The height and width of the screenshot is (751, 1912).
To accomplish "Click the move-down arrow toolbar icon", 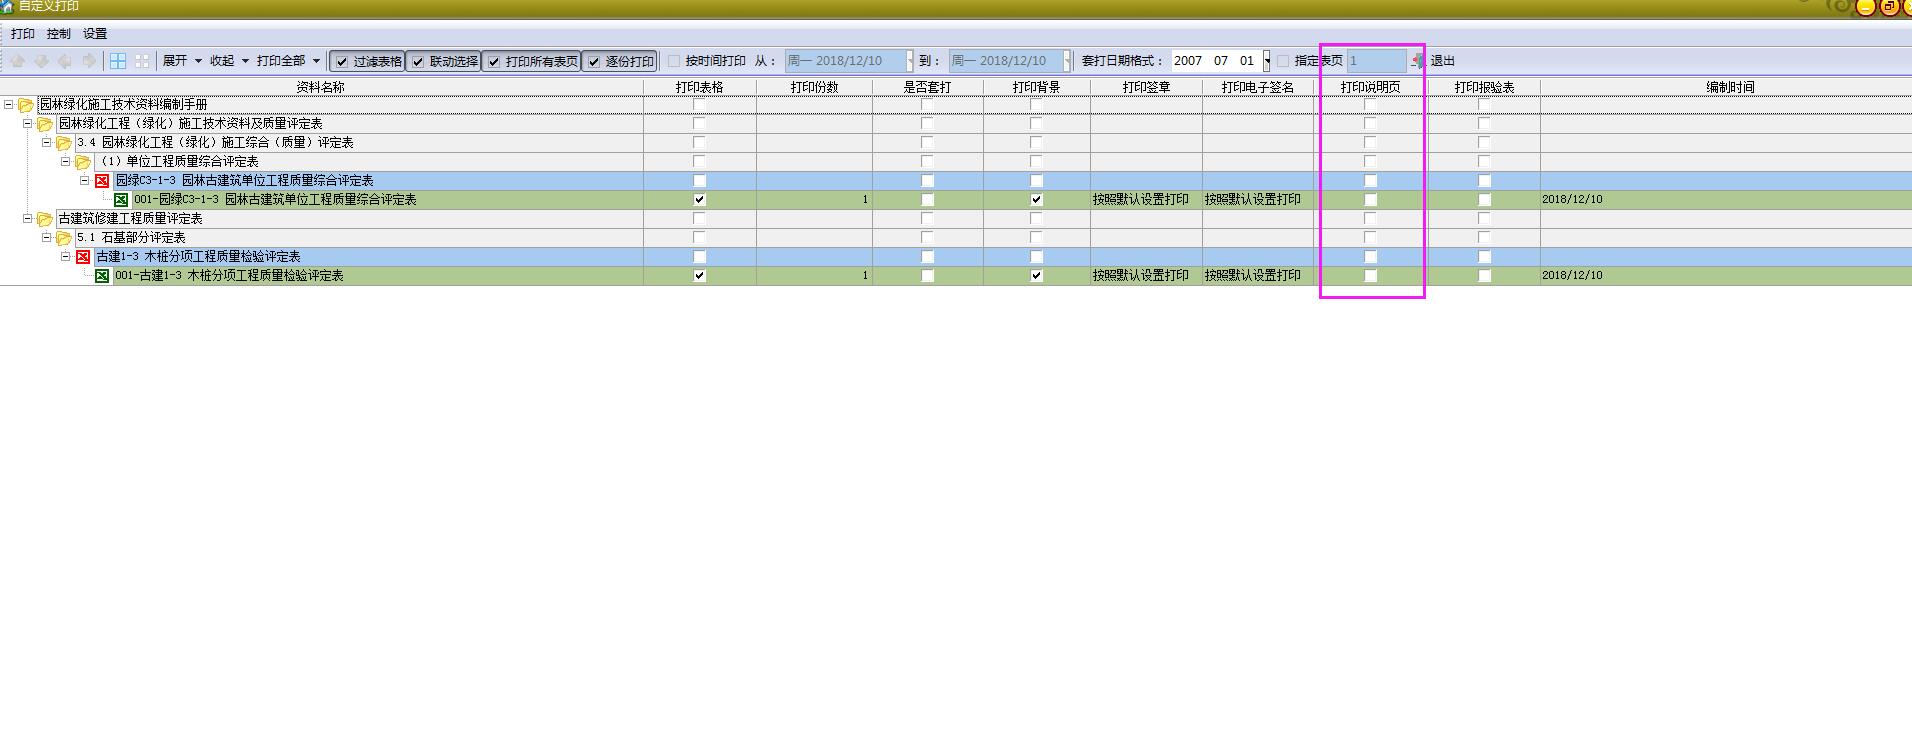I will click(x=42, y=61).
